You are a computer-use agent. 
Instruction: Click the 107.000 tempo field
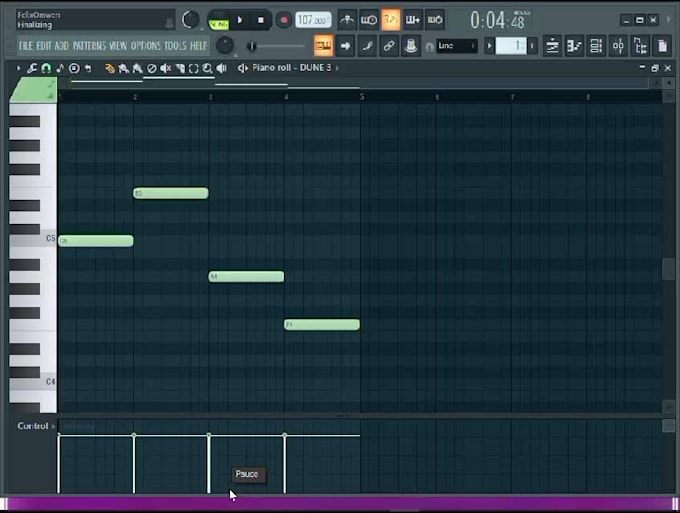[x=313, y=20]
